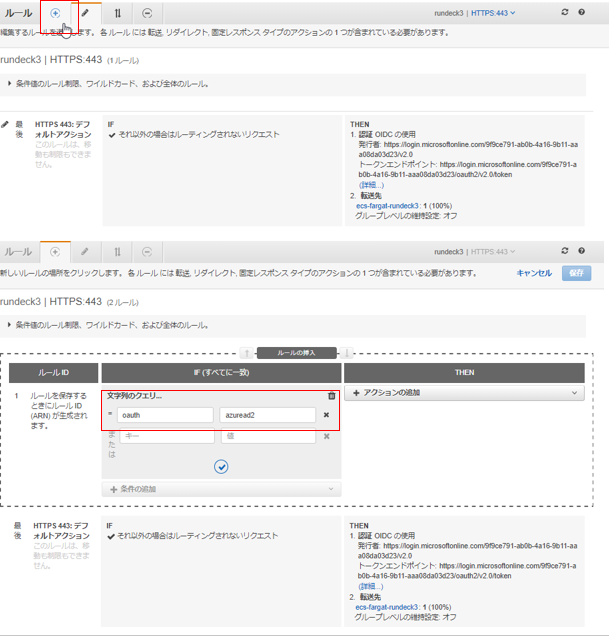Click the empty 値 input field

[x=268, y=436]
